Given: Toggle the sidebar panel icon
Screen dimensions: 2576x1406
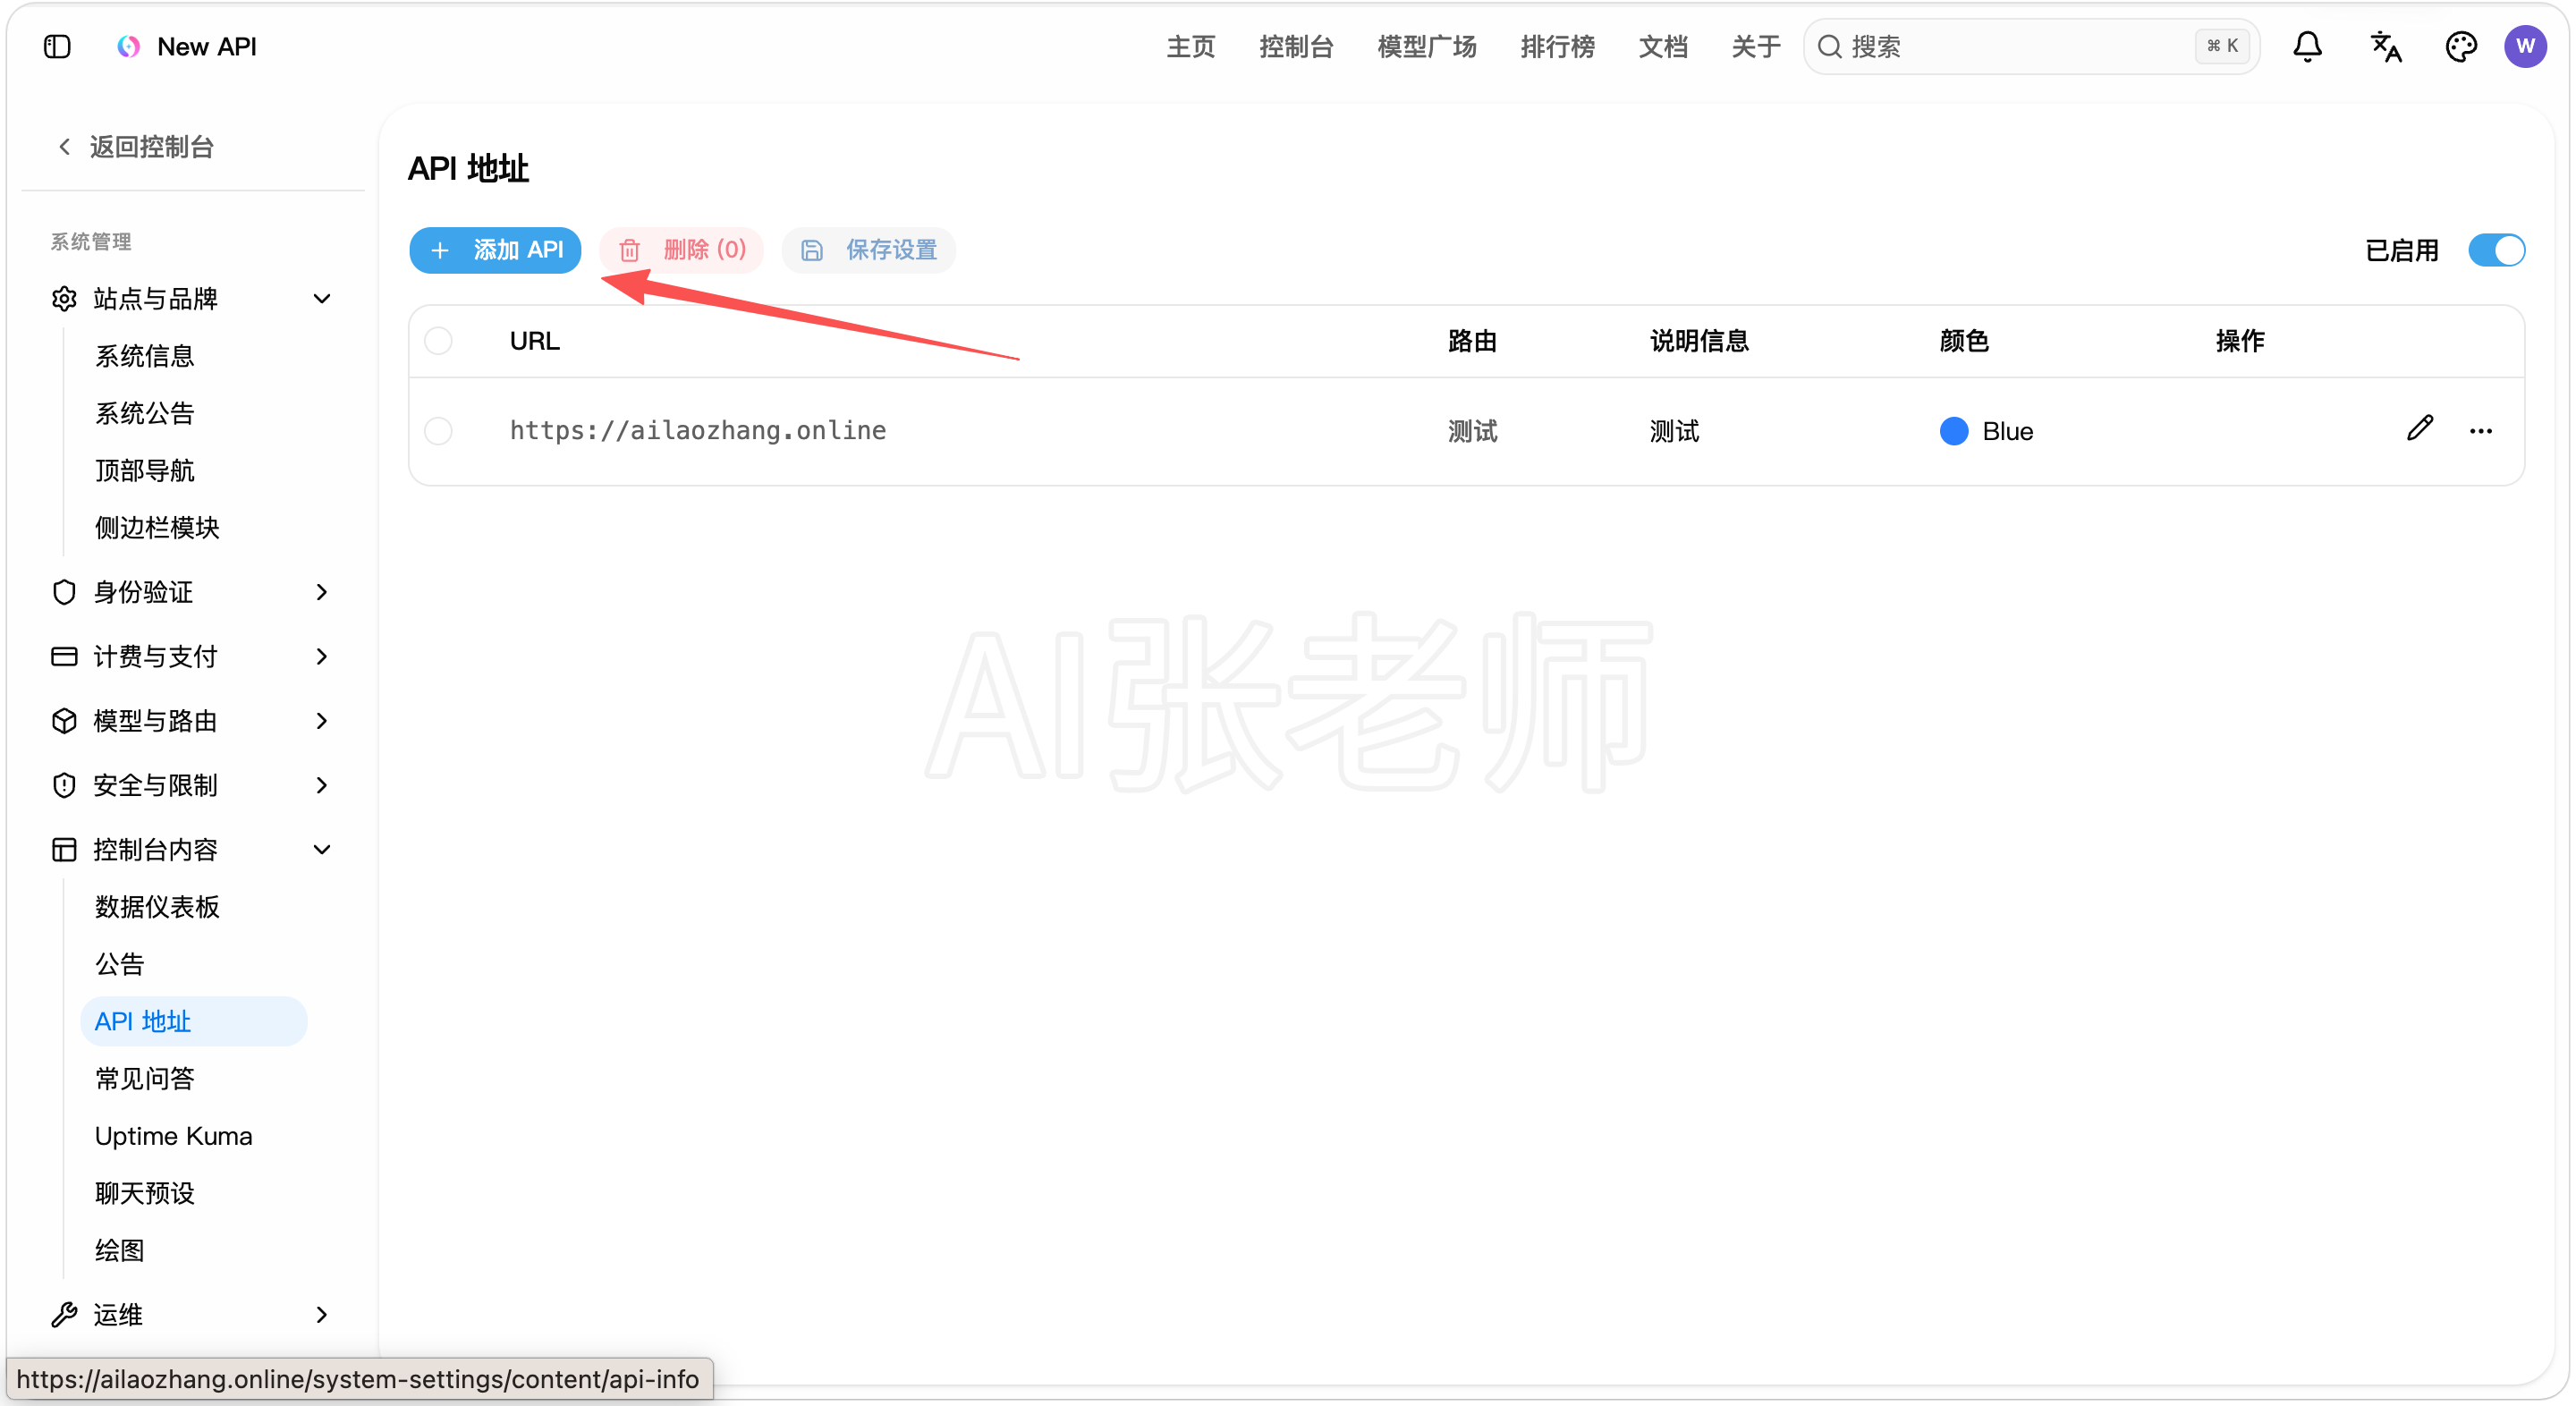Looking at the screenshot, I should point(57,47).
